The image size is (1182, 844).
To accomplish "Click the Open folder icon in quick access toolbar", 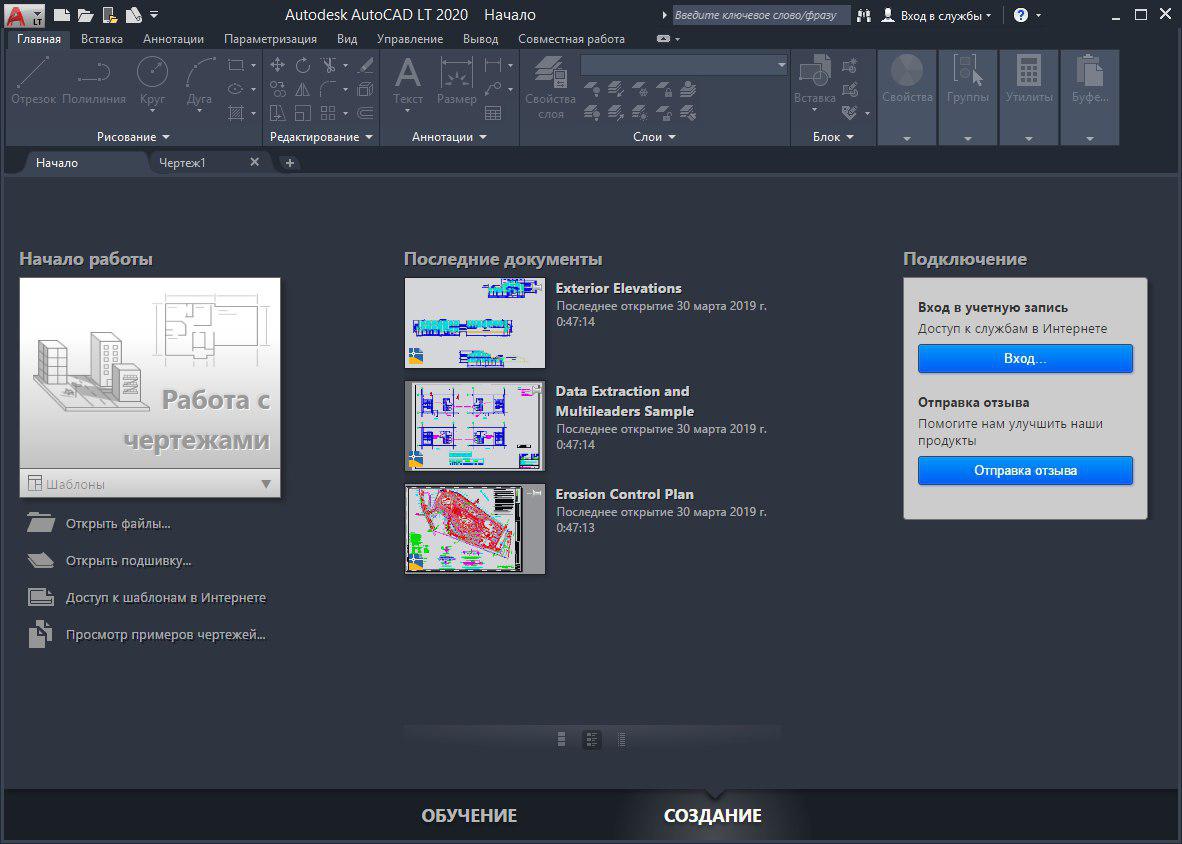I will point(85,15).
